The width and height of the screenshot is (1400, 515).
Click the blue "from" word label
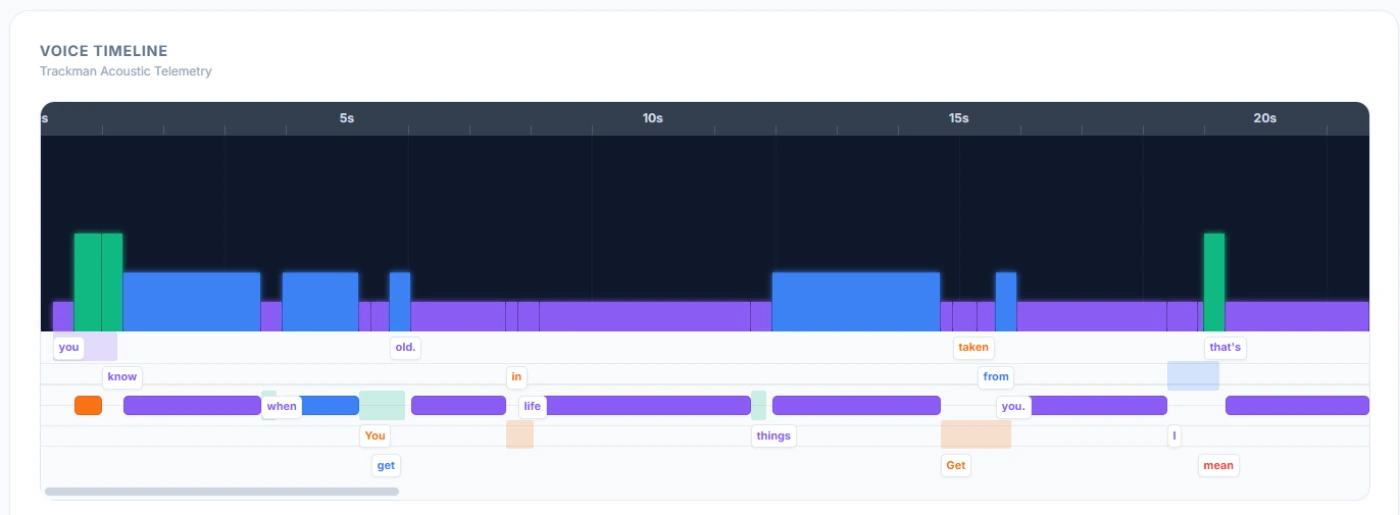[x=996, y=377]
